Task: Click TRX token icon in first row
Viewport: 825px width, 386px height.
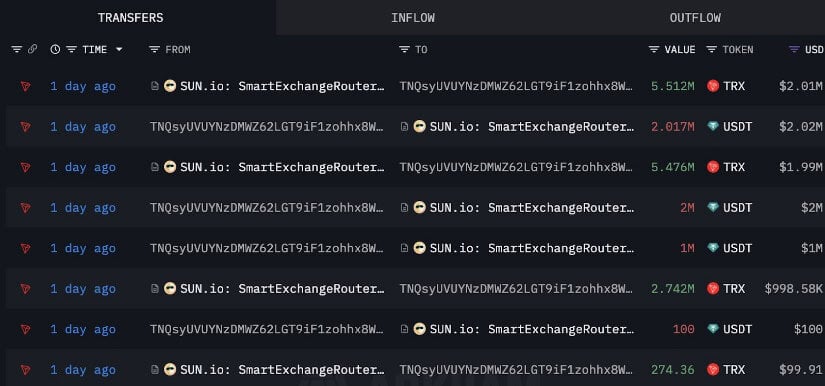Action: click(713, 86)
